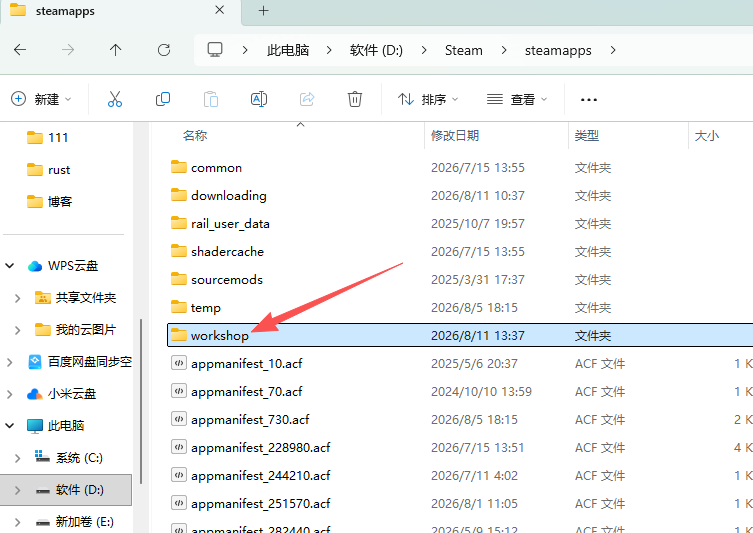753x533 pixels.
Task: Open the three-dot more options menu
Action: click(589, 99)
